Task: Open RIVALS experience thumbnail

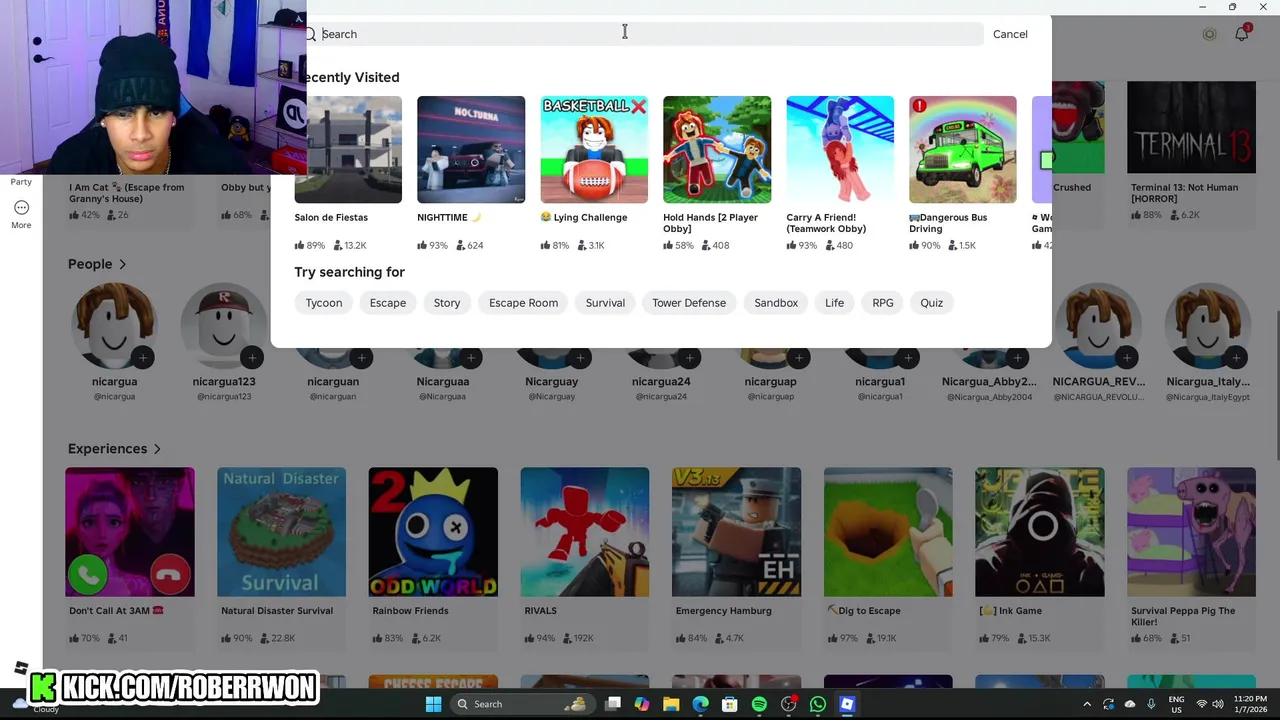Action: [x=585, y=532]
